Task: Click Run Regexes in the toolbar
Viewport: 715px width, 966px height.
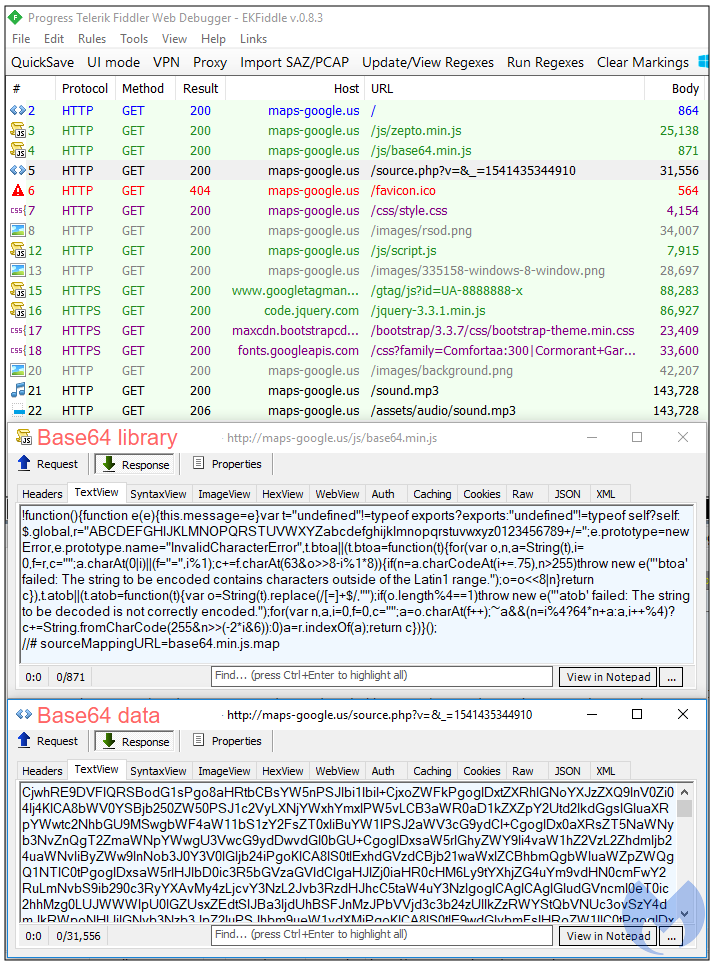Action: [x=545, y=62]
